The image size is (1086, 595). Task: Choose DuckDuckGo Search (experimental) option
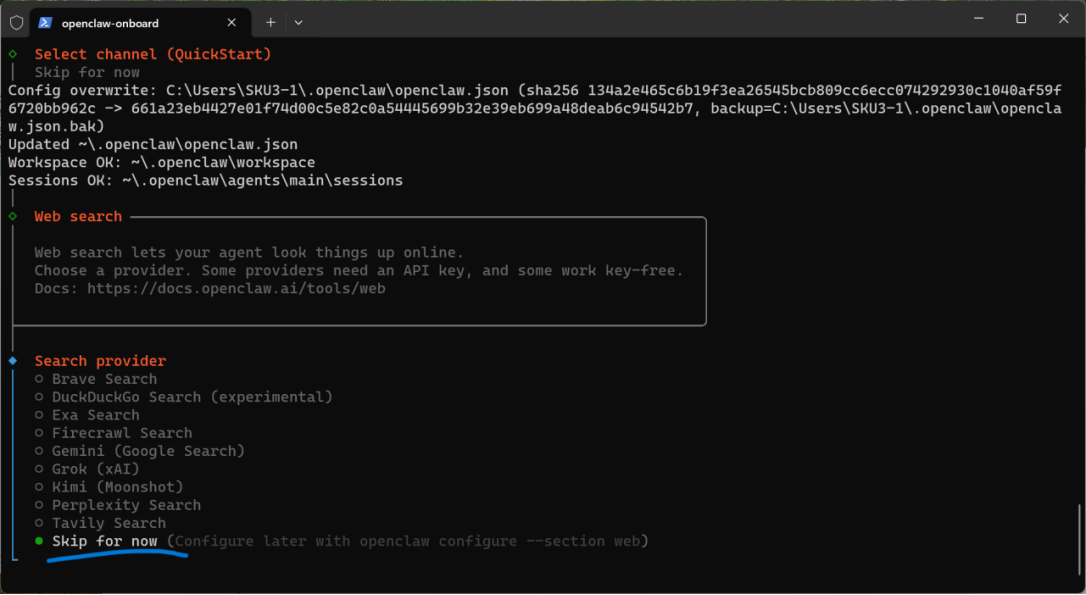click(x=191, y=397)
